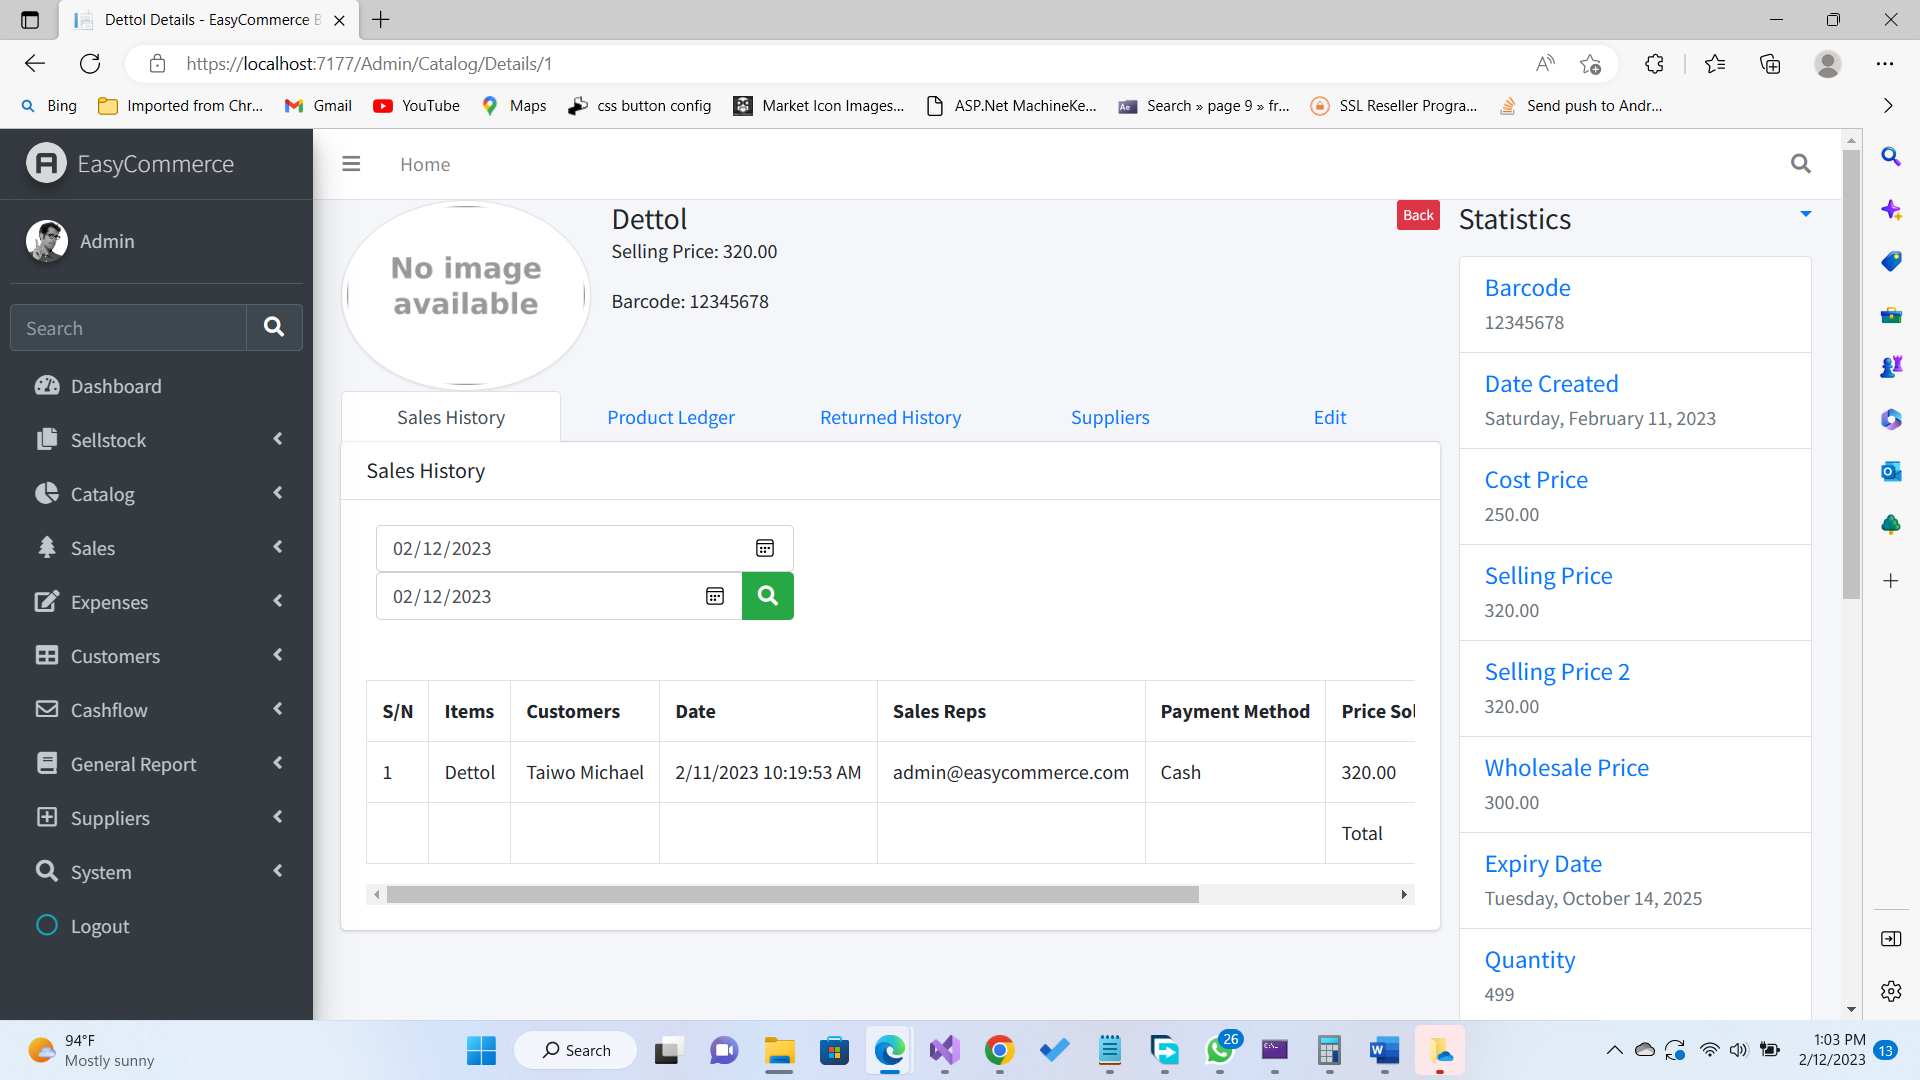The height and width of the screenshot is (1080, 1920).
Task: Click the Home breadcrumb link
Action: coord(425,164)
